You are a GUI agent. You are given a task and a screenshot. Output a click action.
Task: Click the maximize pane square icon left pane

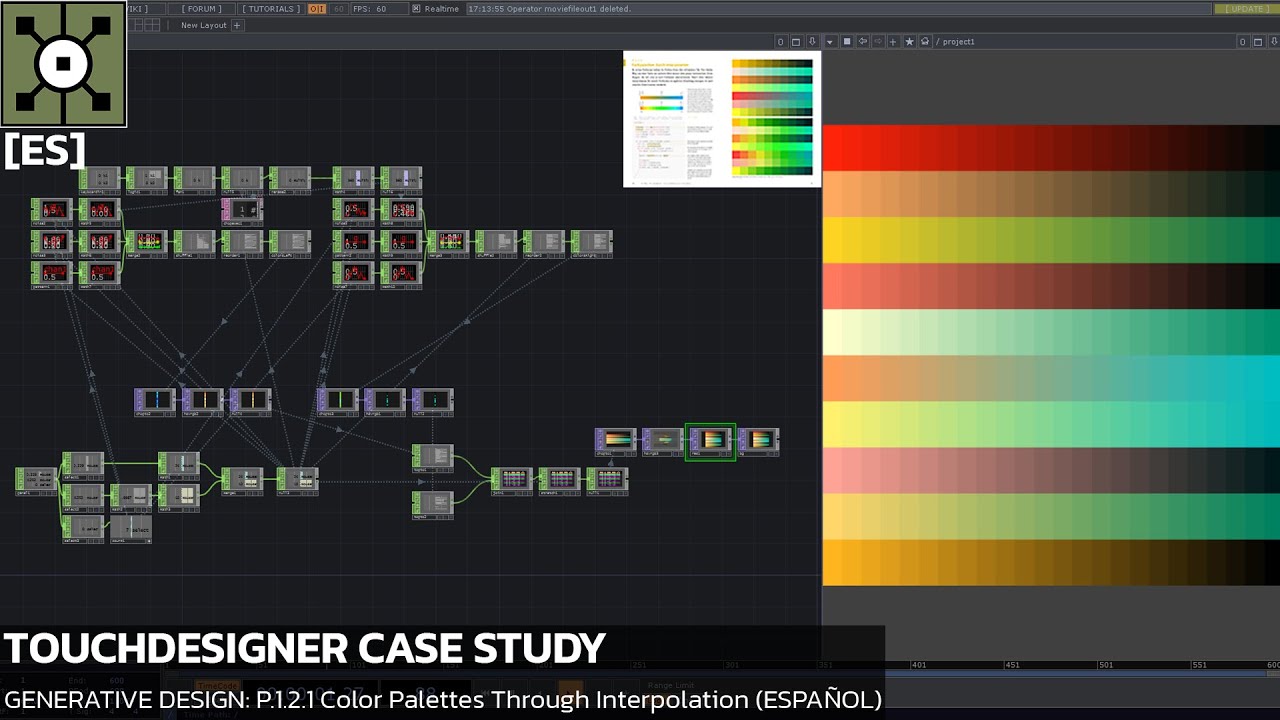click(x=796, y=41)
